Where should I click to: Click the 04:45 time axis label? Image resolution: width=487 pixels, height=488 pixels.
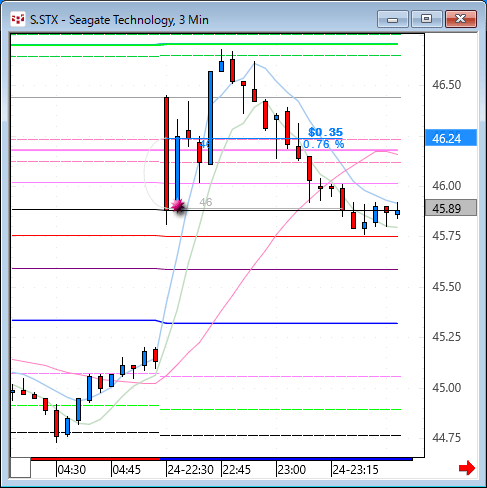[x=127, y=470]
